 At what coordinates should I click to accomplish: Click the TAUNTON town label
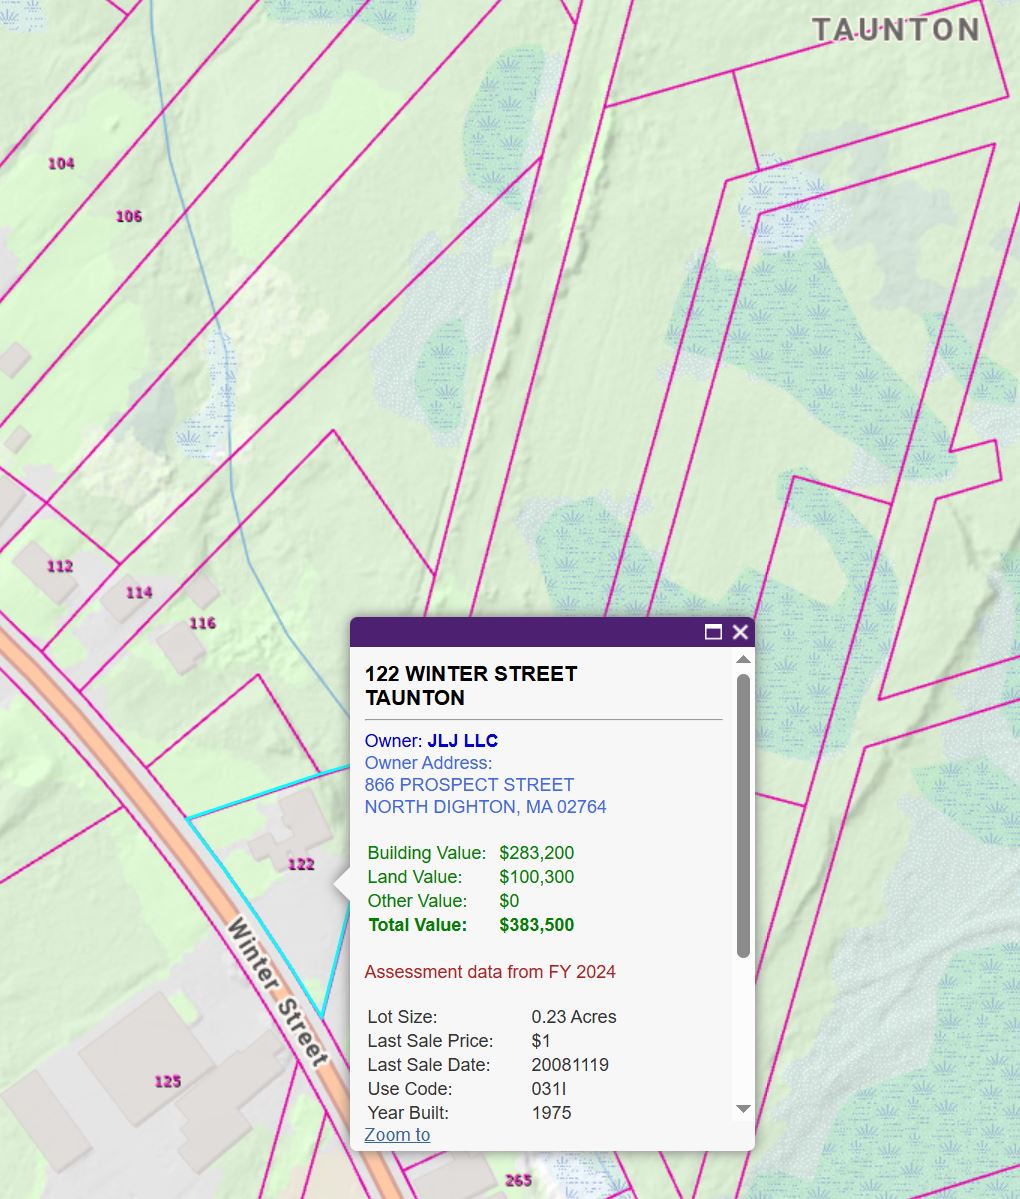click(x=895, y=30)
